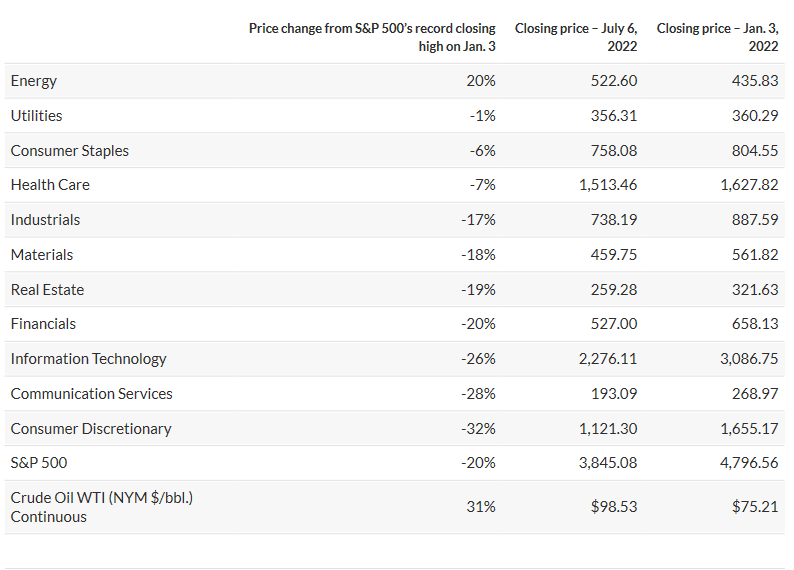
Task: Select the 'Closing price – July 6, 2022' header
Action: coord(576,37)
